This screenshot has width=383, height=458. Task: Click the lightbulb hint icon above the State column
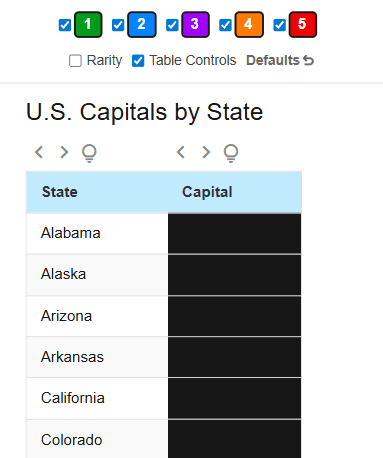click(x=89, y=153)
